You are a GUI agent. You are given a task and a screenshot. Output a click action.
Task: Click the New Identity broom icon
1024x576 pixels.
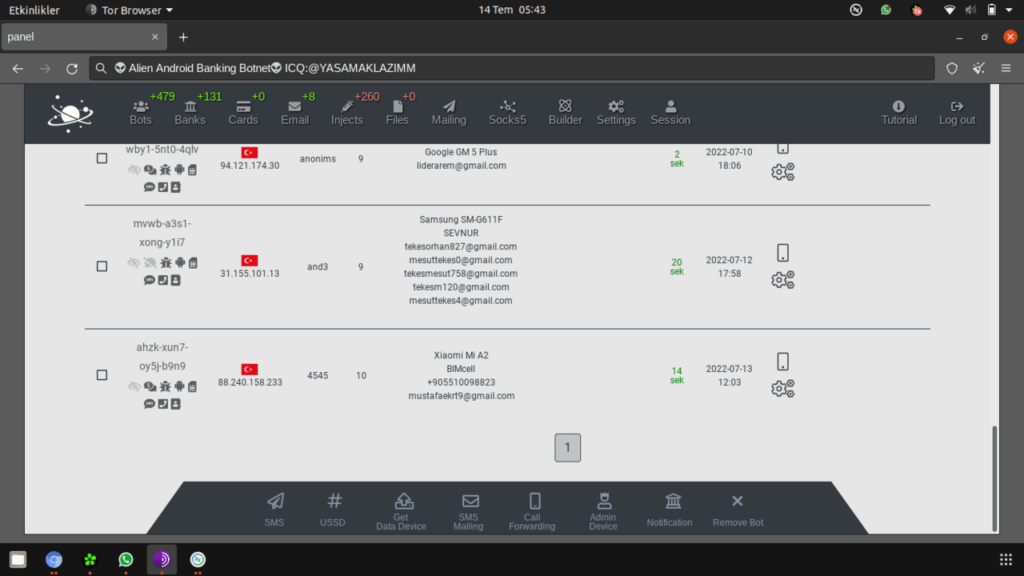[x=978, y=68]
